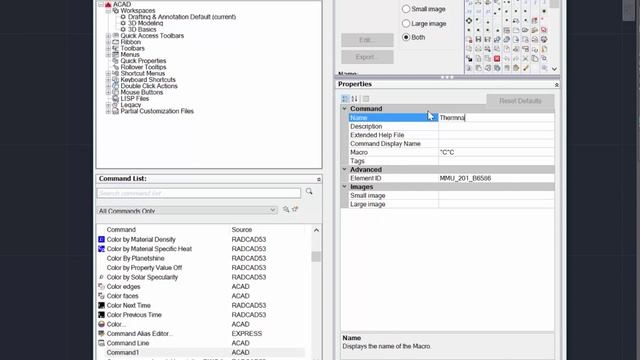Expand the Toolbars tree node
640x360 pixels.
pos(108,48)
